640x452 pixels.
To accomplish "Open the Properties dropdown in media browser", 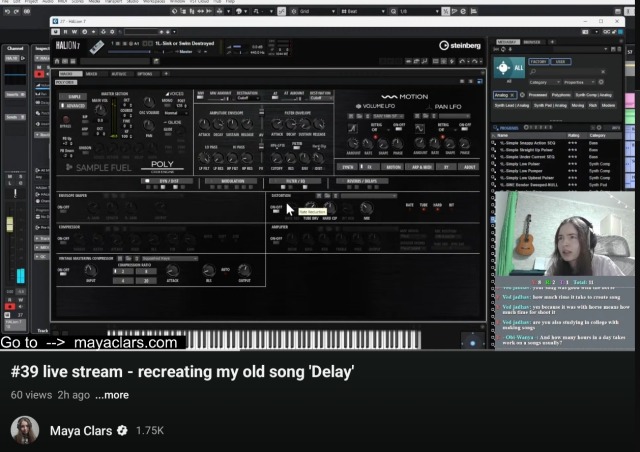I will click(579, 82).
